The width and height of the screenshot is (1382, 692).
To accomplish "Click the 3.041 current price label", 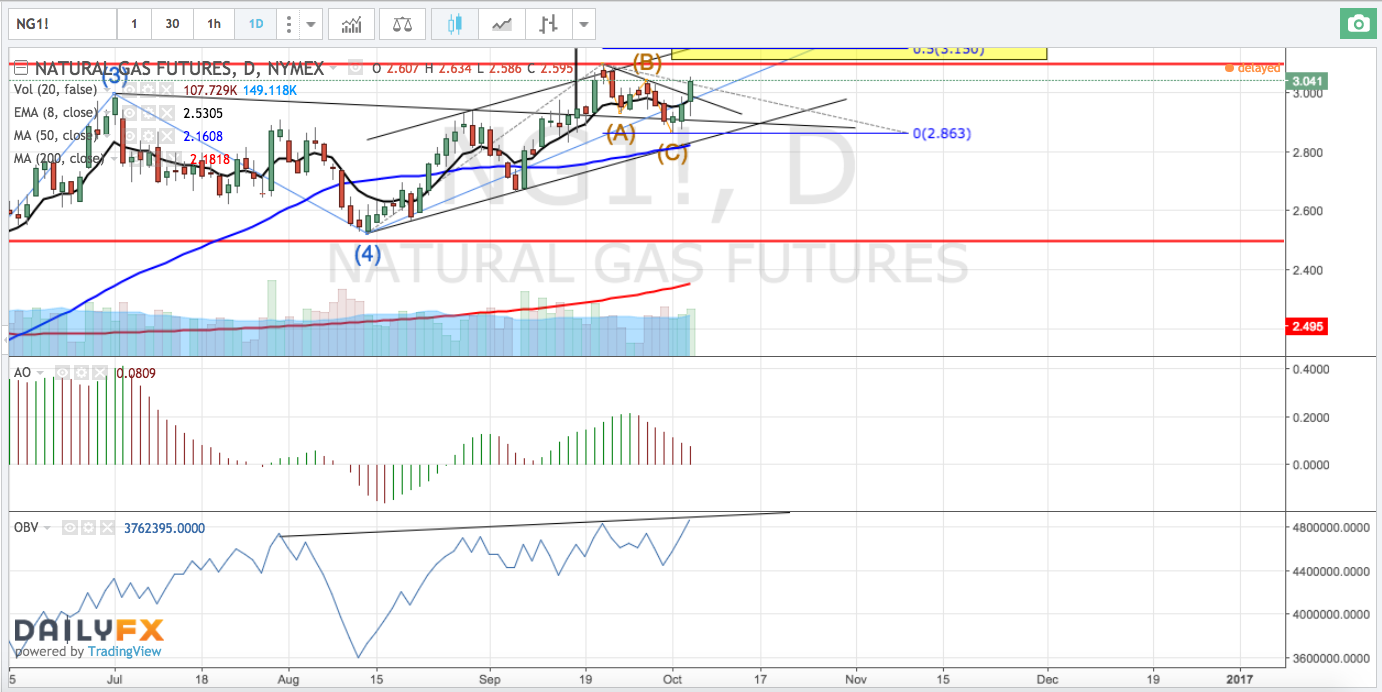I will click(x=1307, y=80).
